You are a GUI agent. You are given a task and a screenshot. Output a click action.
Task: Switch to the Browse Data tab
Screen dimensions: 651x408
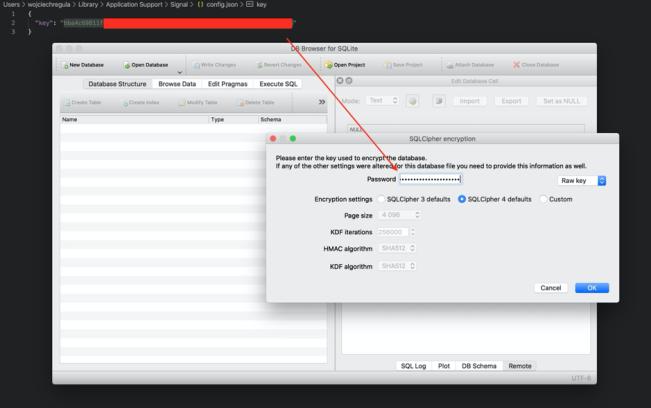click(177, 84)
